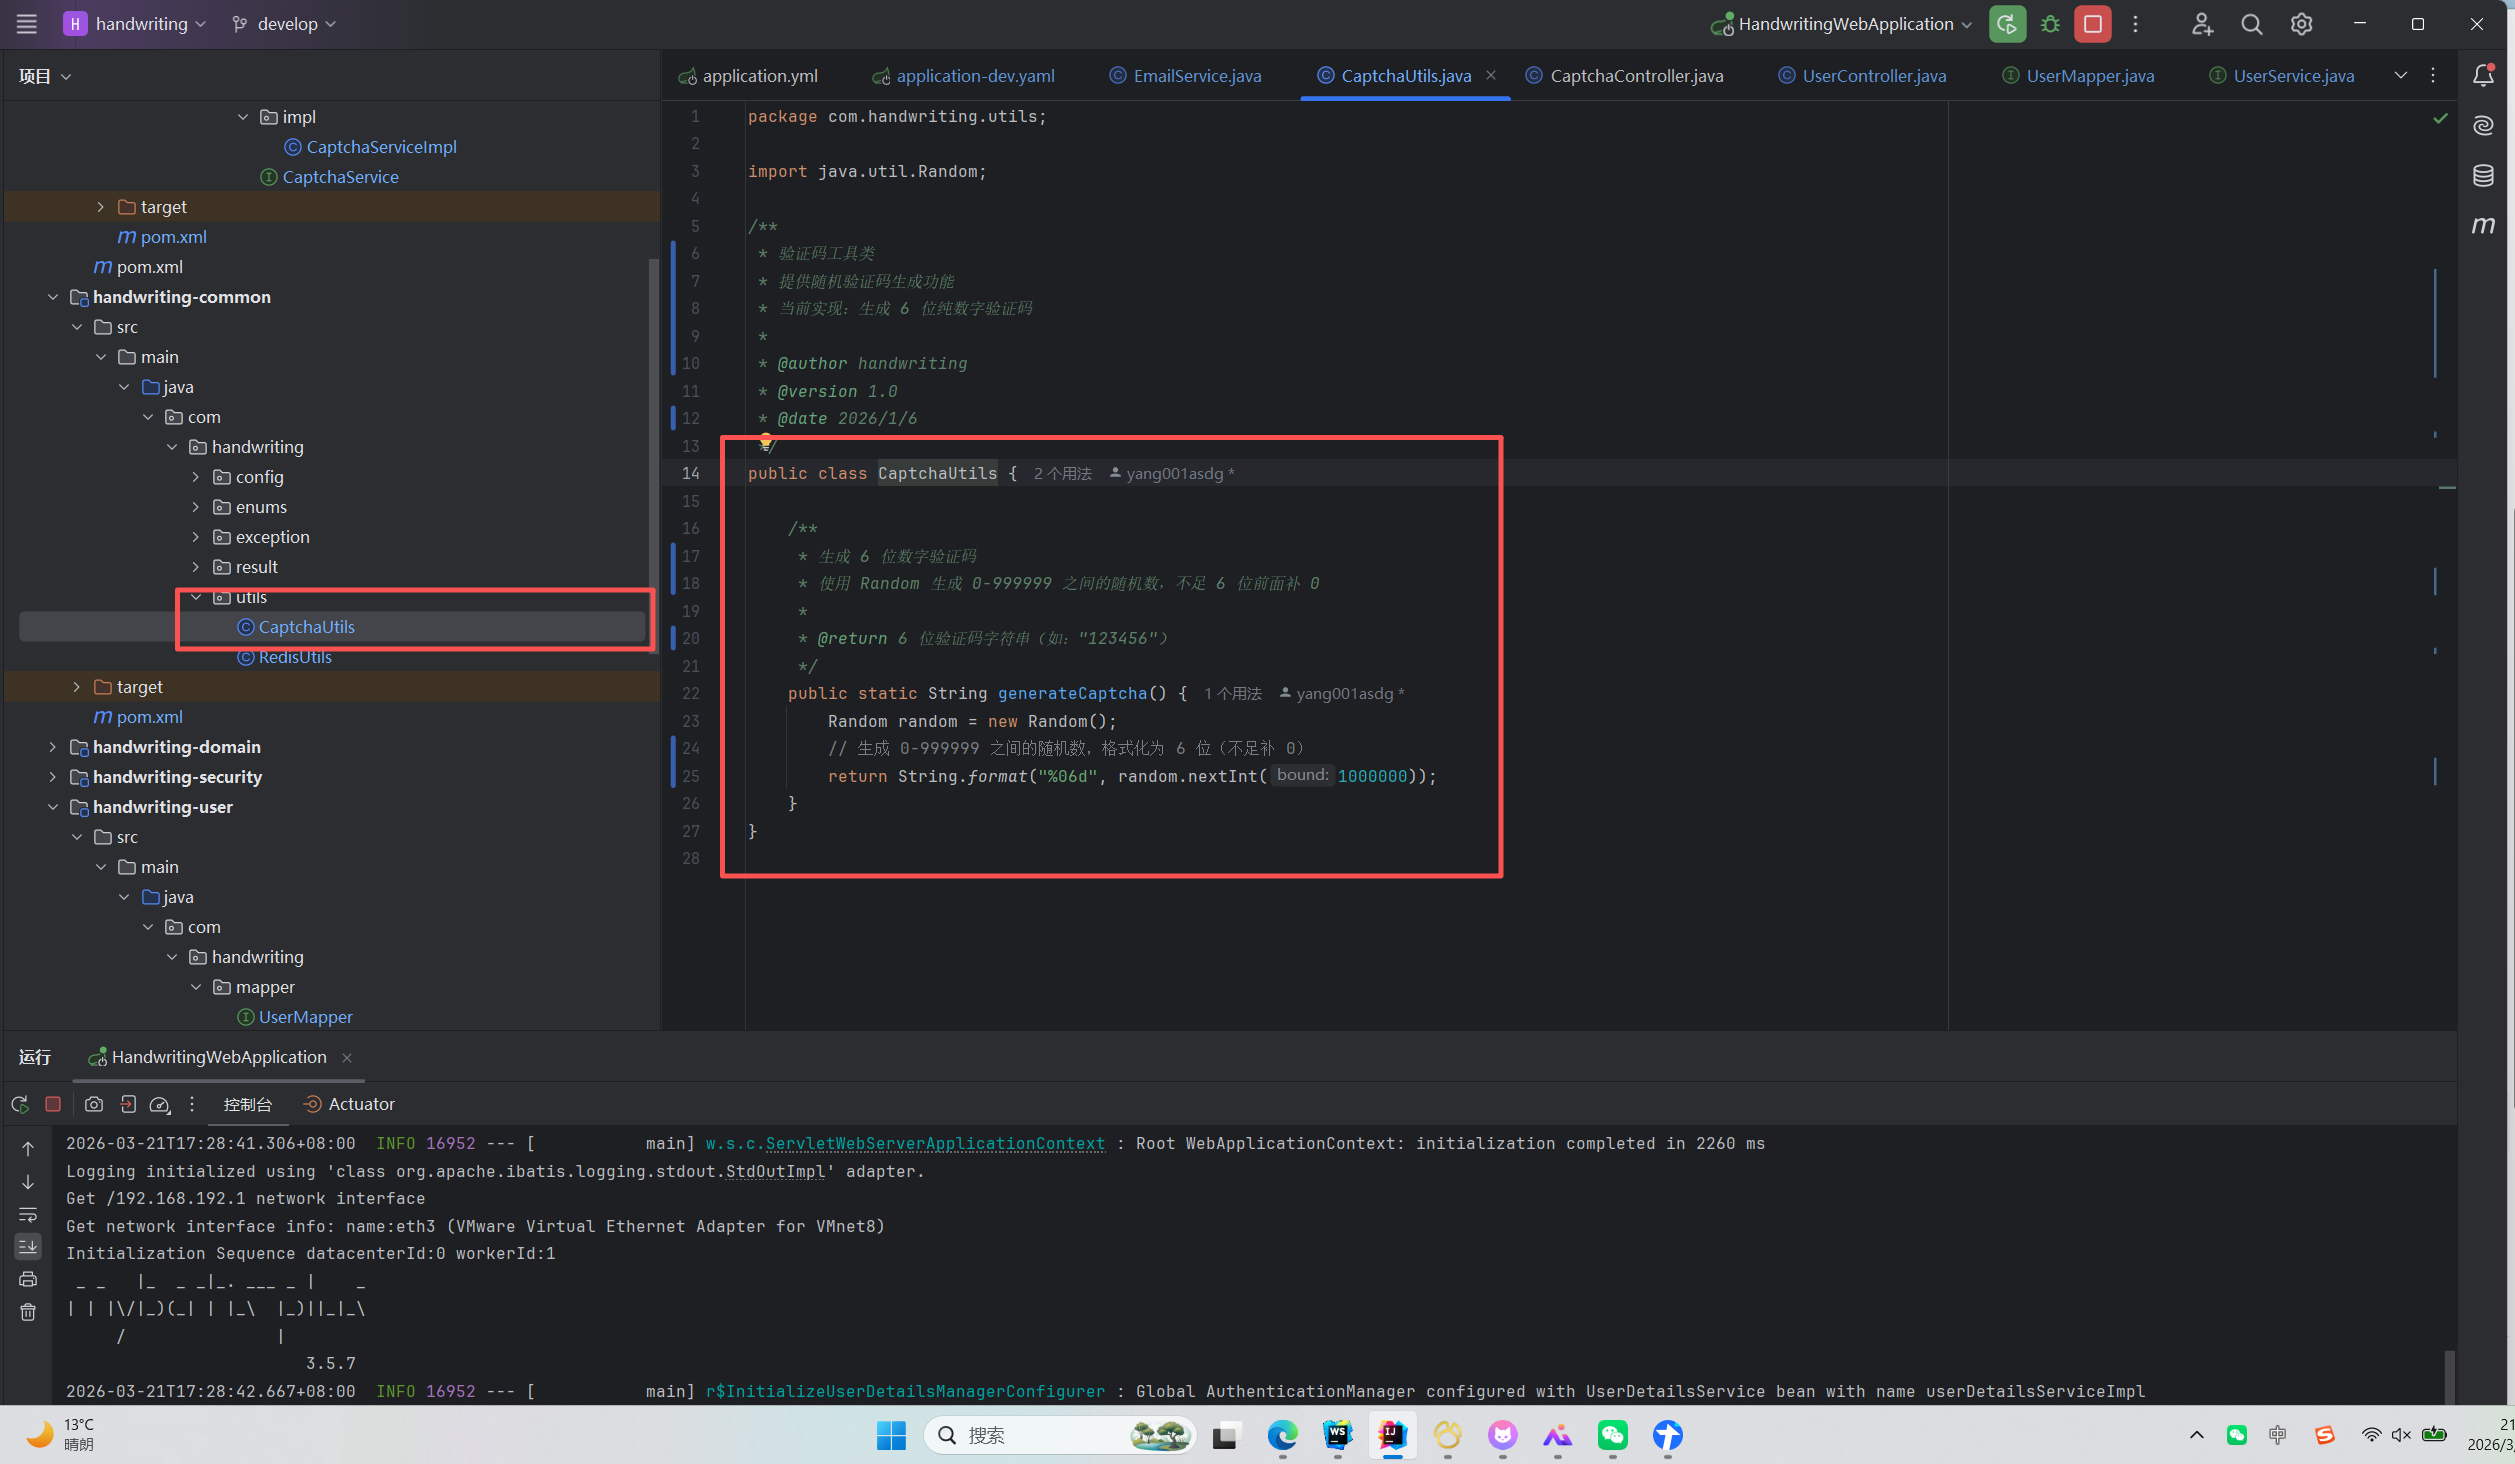Collapse the utils package folder
2515x1464 pixels.
(x=197, y=597)
